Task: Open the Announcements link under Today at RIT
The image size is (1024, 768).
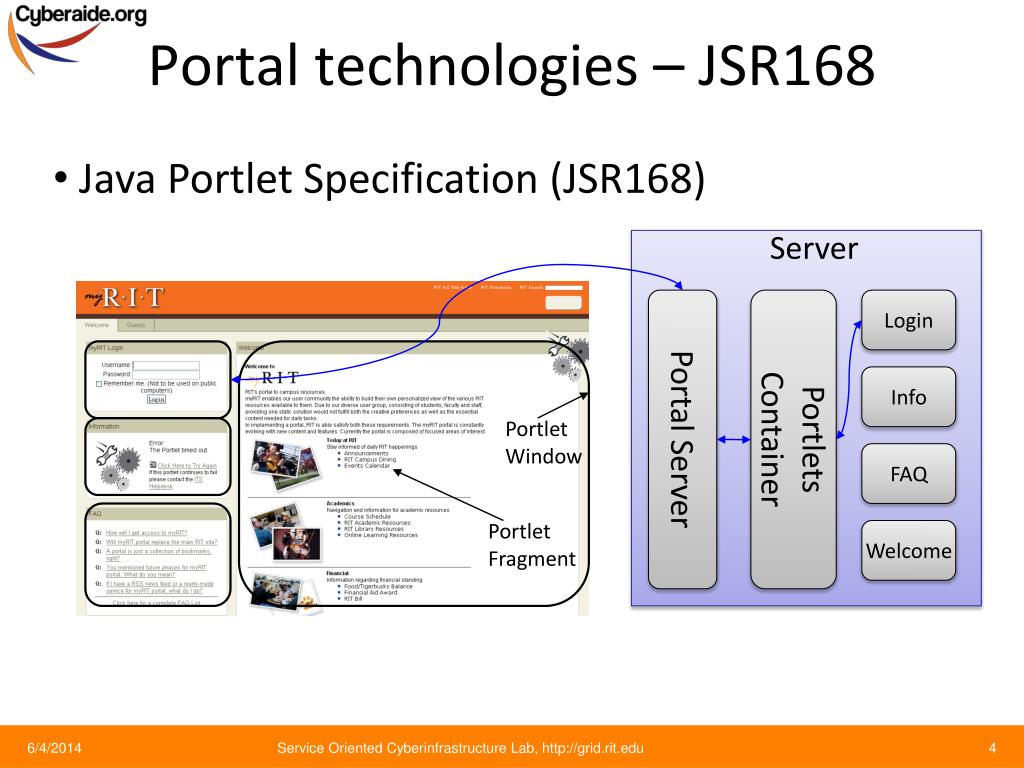Action: [366, 453]
